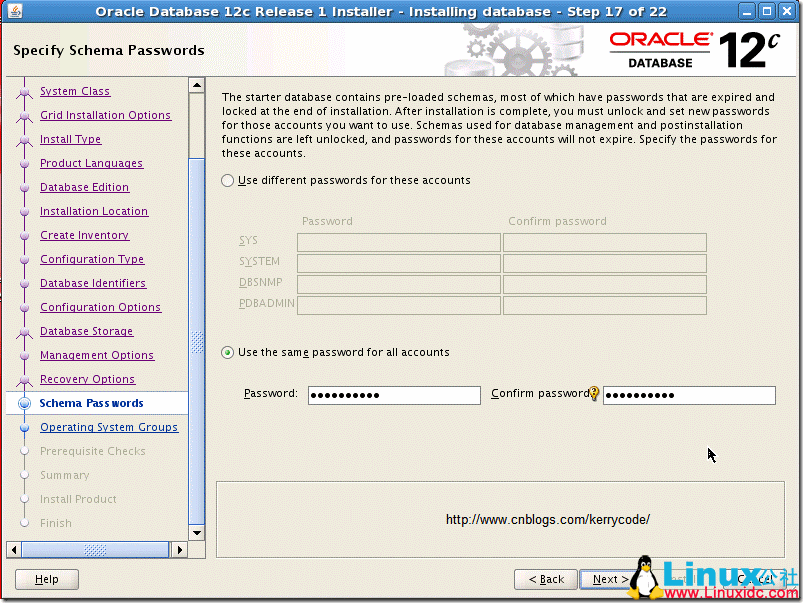Click the question mark help icon beside Confirm password

point(594,393)
